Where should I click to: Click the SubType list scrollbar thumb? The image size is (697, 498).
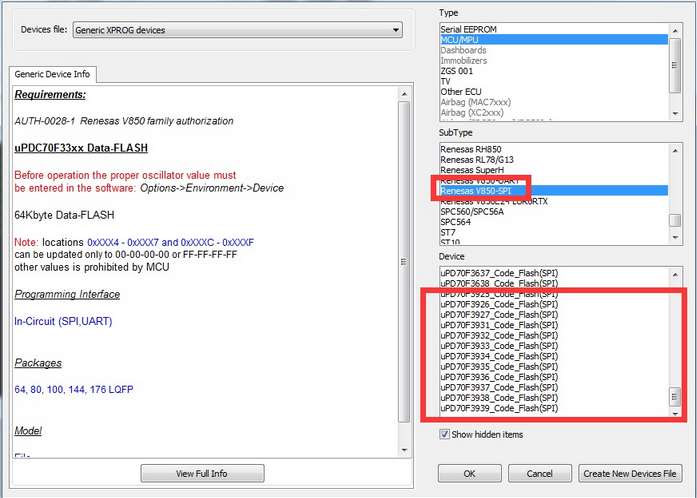(675, 220)
